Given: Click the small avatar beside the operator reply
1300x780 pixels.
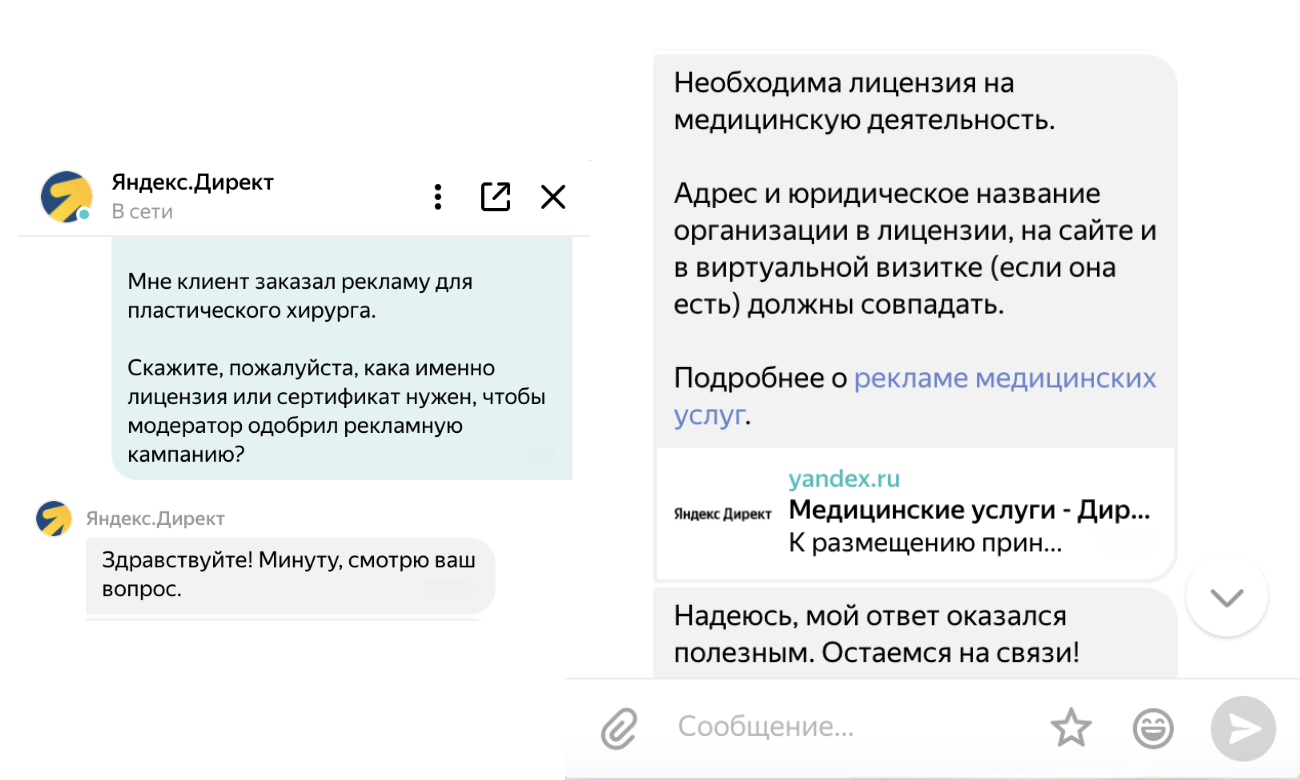Looking at the screenshot, I should (54, 519).
